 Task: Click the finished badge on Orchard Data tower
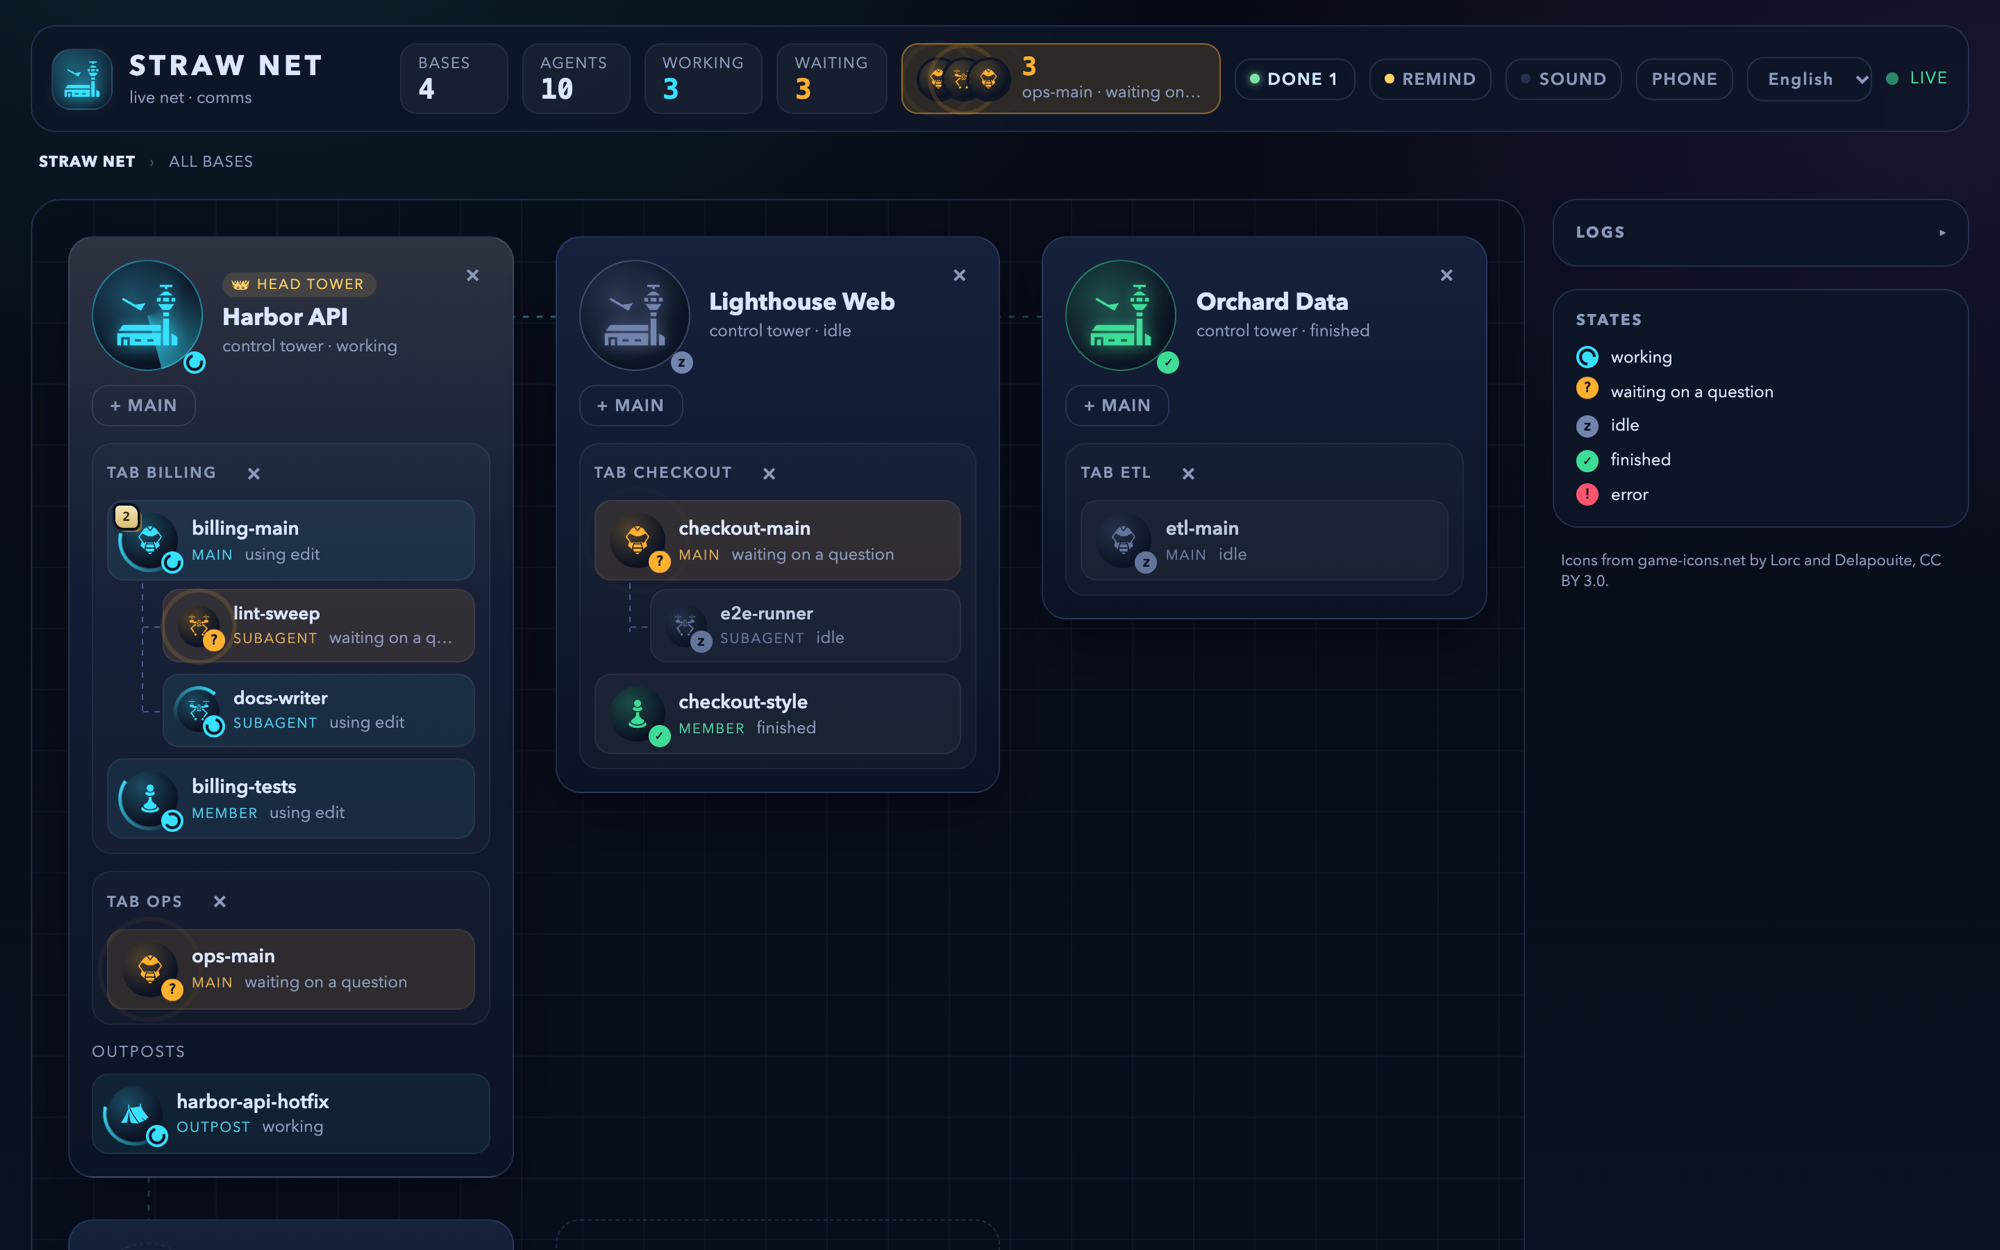tap(1168, 363)
